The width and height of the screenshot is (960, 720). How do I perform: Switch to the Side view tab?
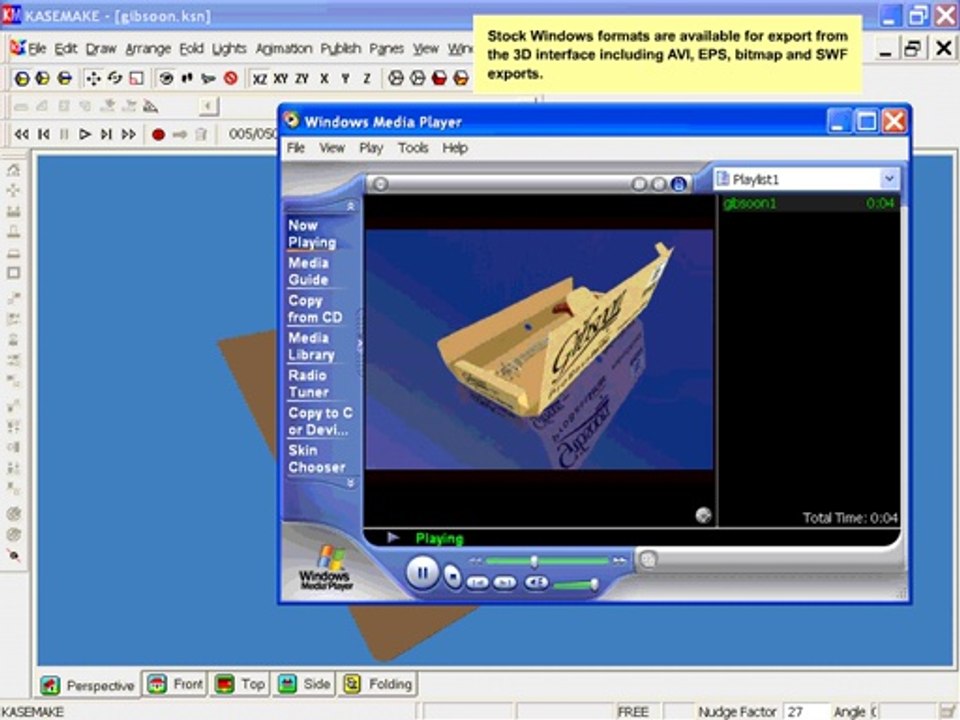coord(304,684)
